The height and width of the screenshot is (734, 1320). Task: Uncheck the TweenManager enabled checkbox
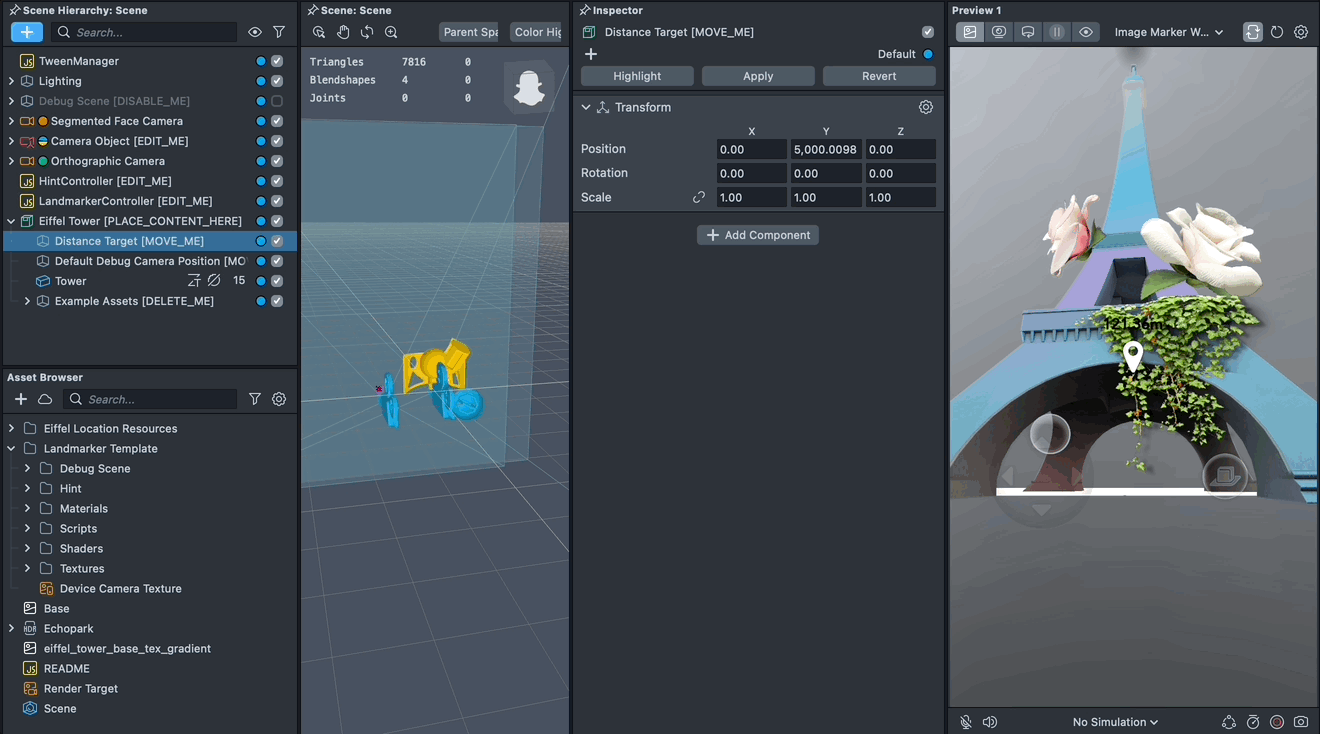click(277, 61)
